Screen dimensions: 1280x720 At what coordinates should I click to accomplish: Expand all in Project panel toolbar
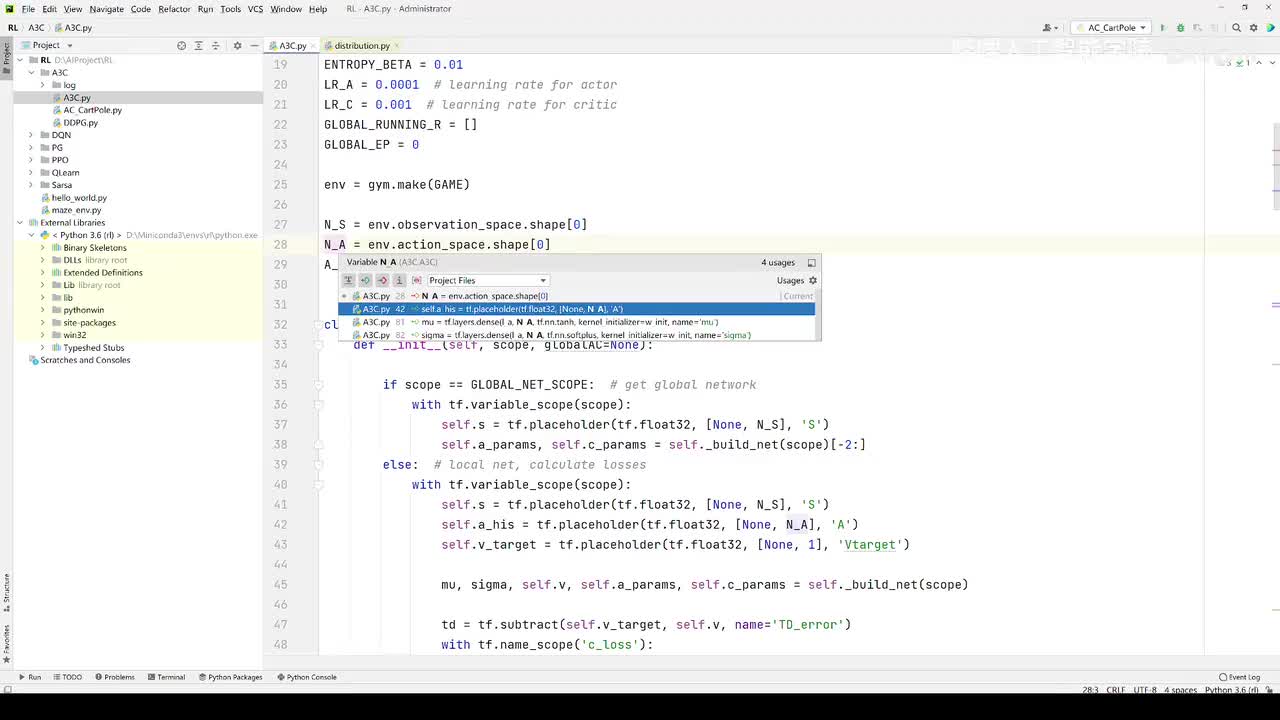click(198, 45)
